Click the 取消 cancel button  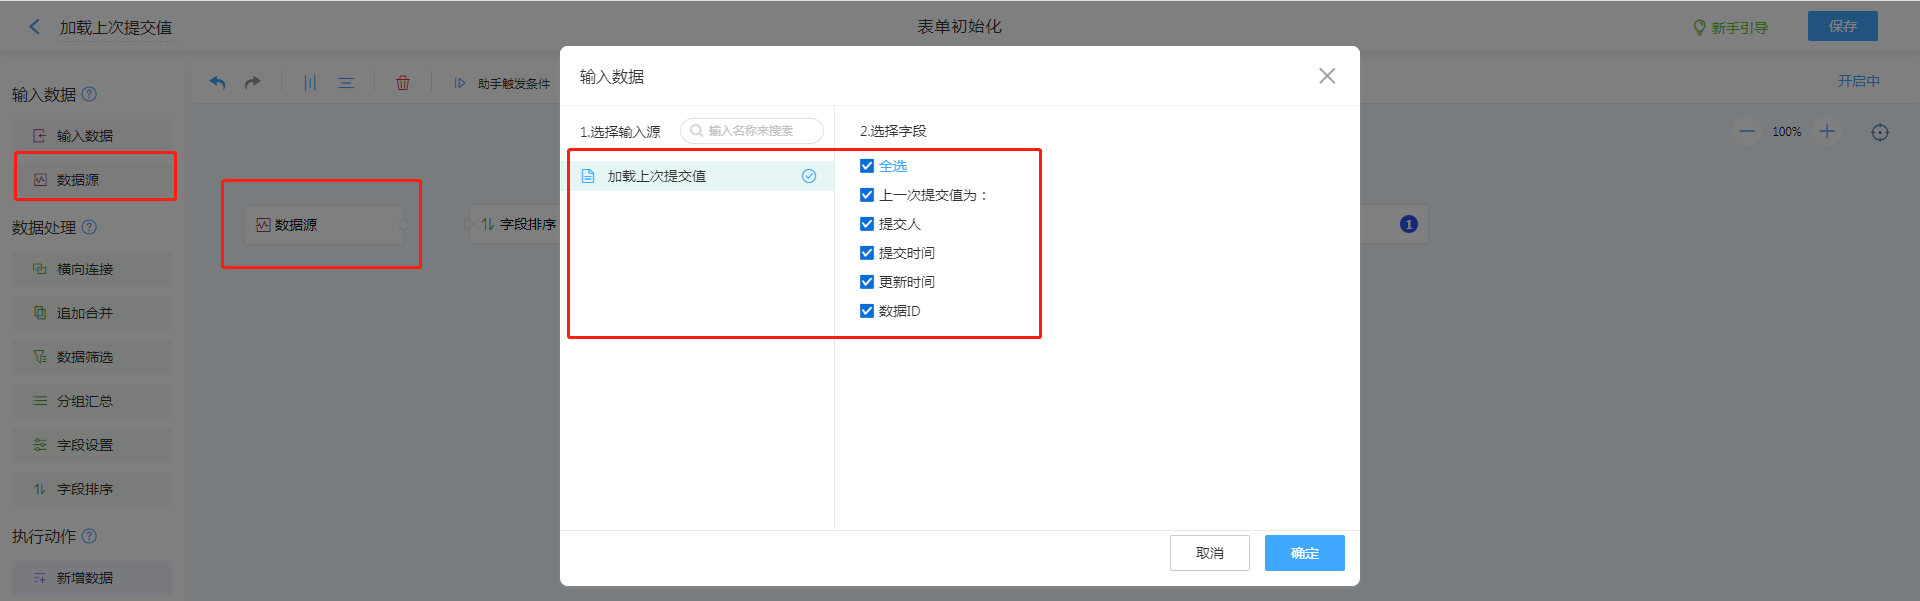(x=1209, y=553)
